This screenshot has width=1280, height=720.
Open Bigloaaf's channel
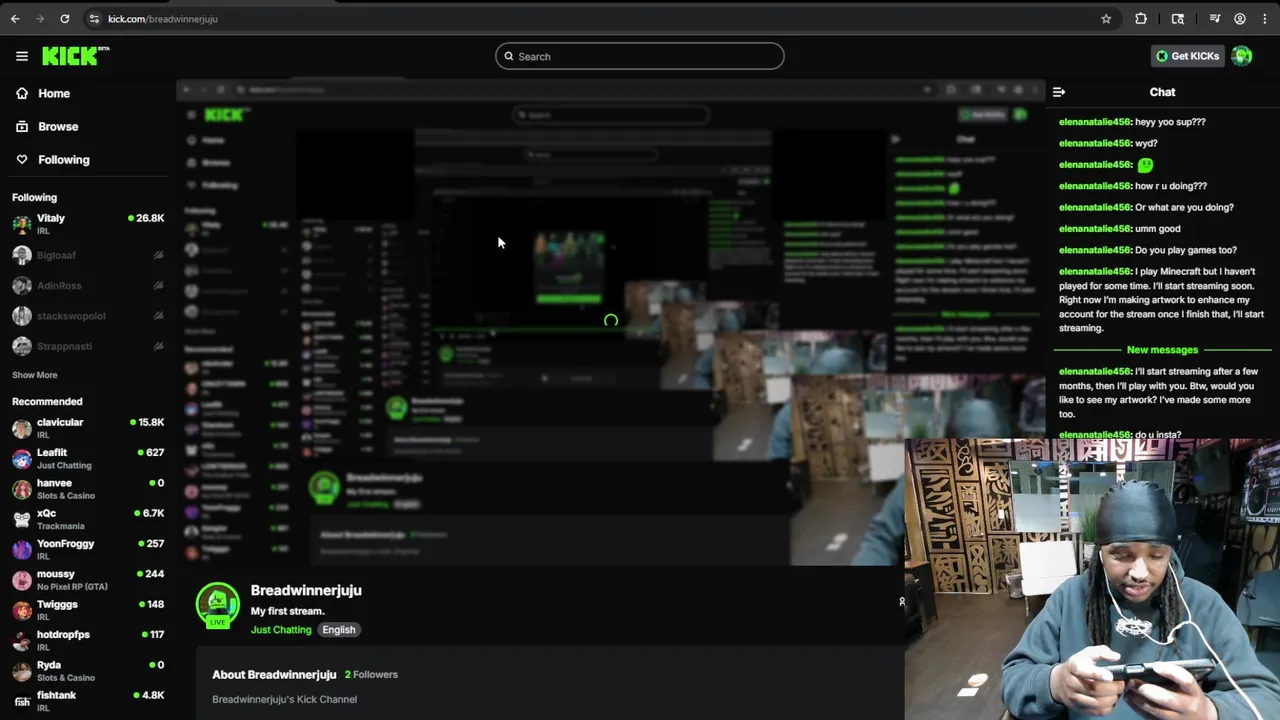tap(87, 255)
